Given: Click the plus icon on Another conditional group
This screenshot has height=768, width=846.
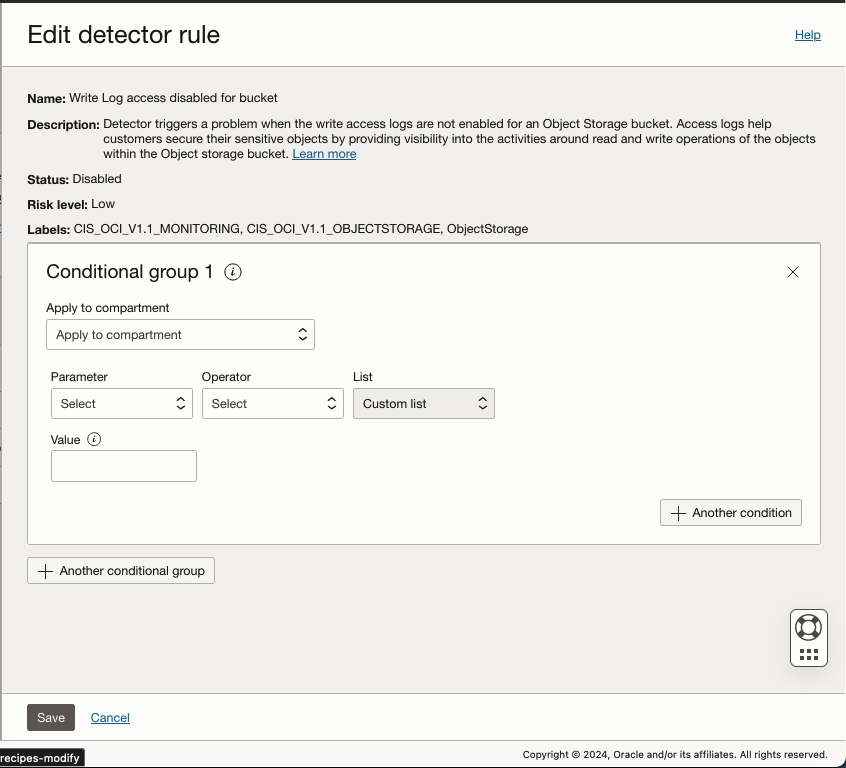Looking at the screenshot, I should coord(45,570).
